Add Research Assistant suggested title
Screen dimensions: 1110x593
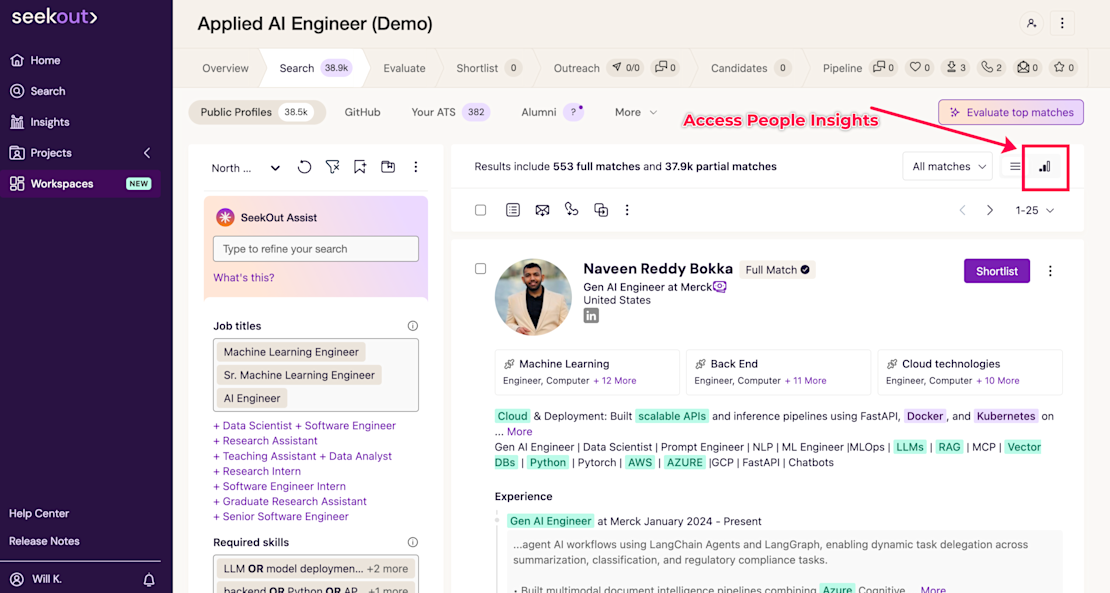[265, 440]
